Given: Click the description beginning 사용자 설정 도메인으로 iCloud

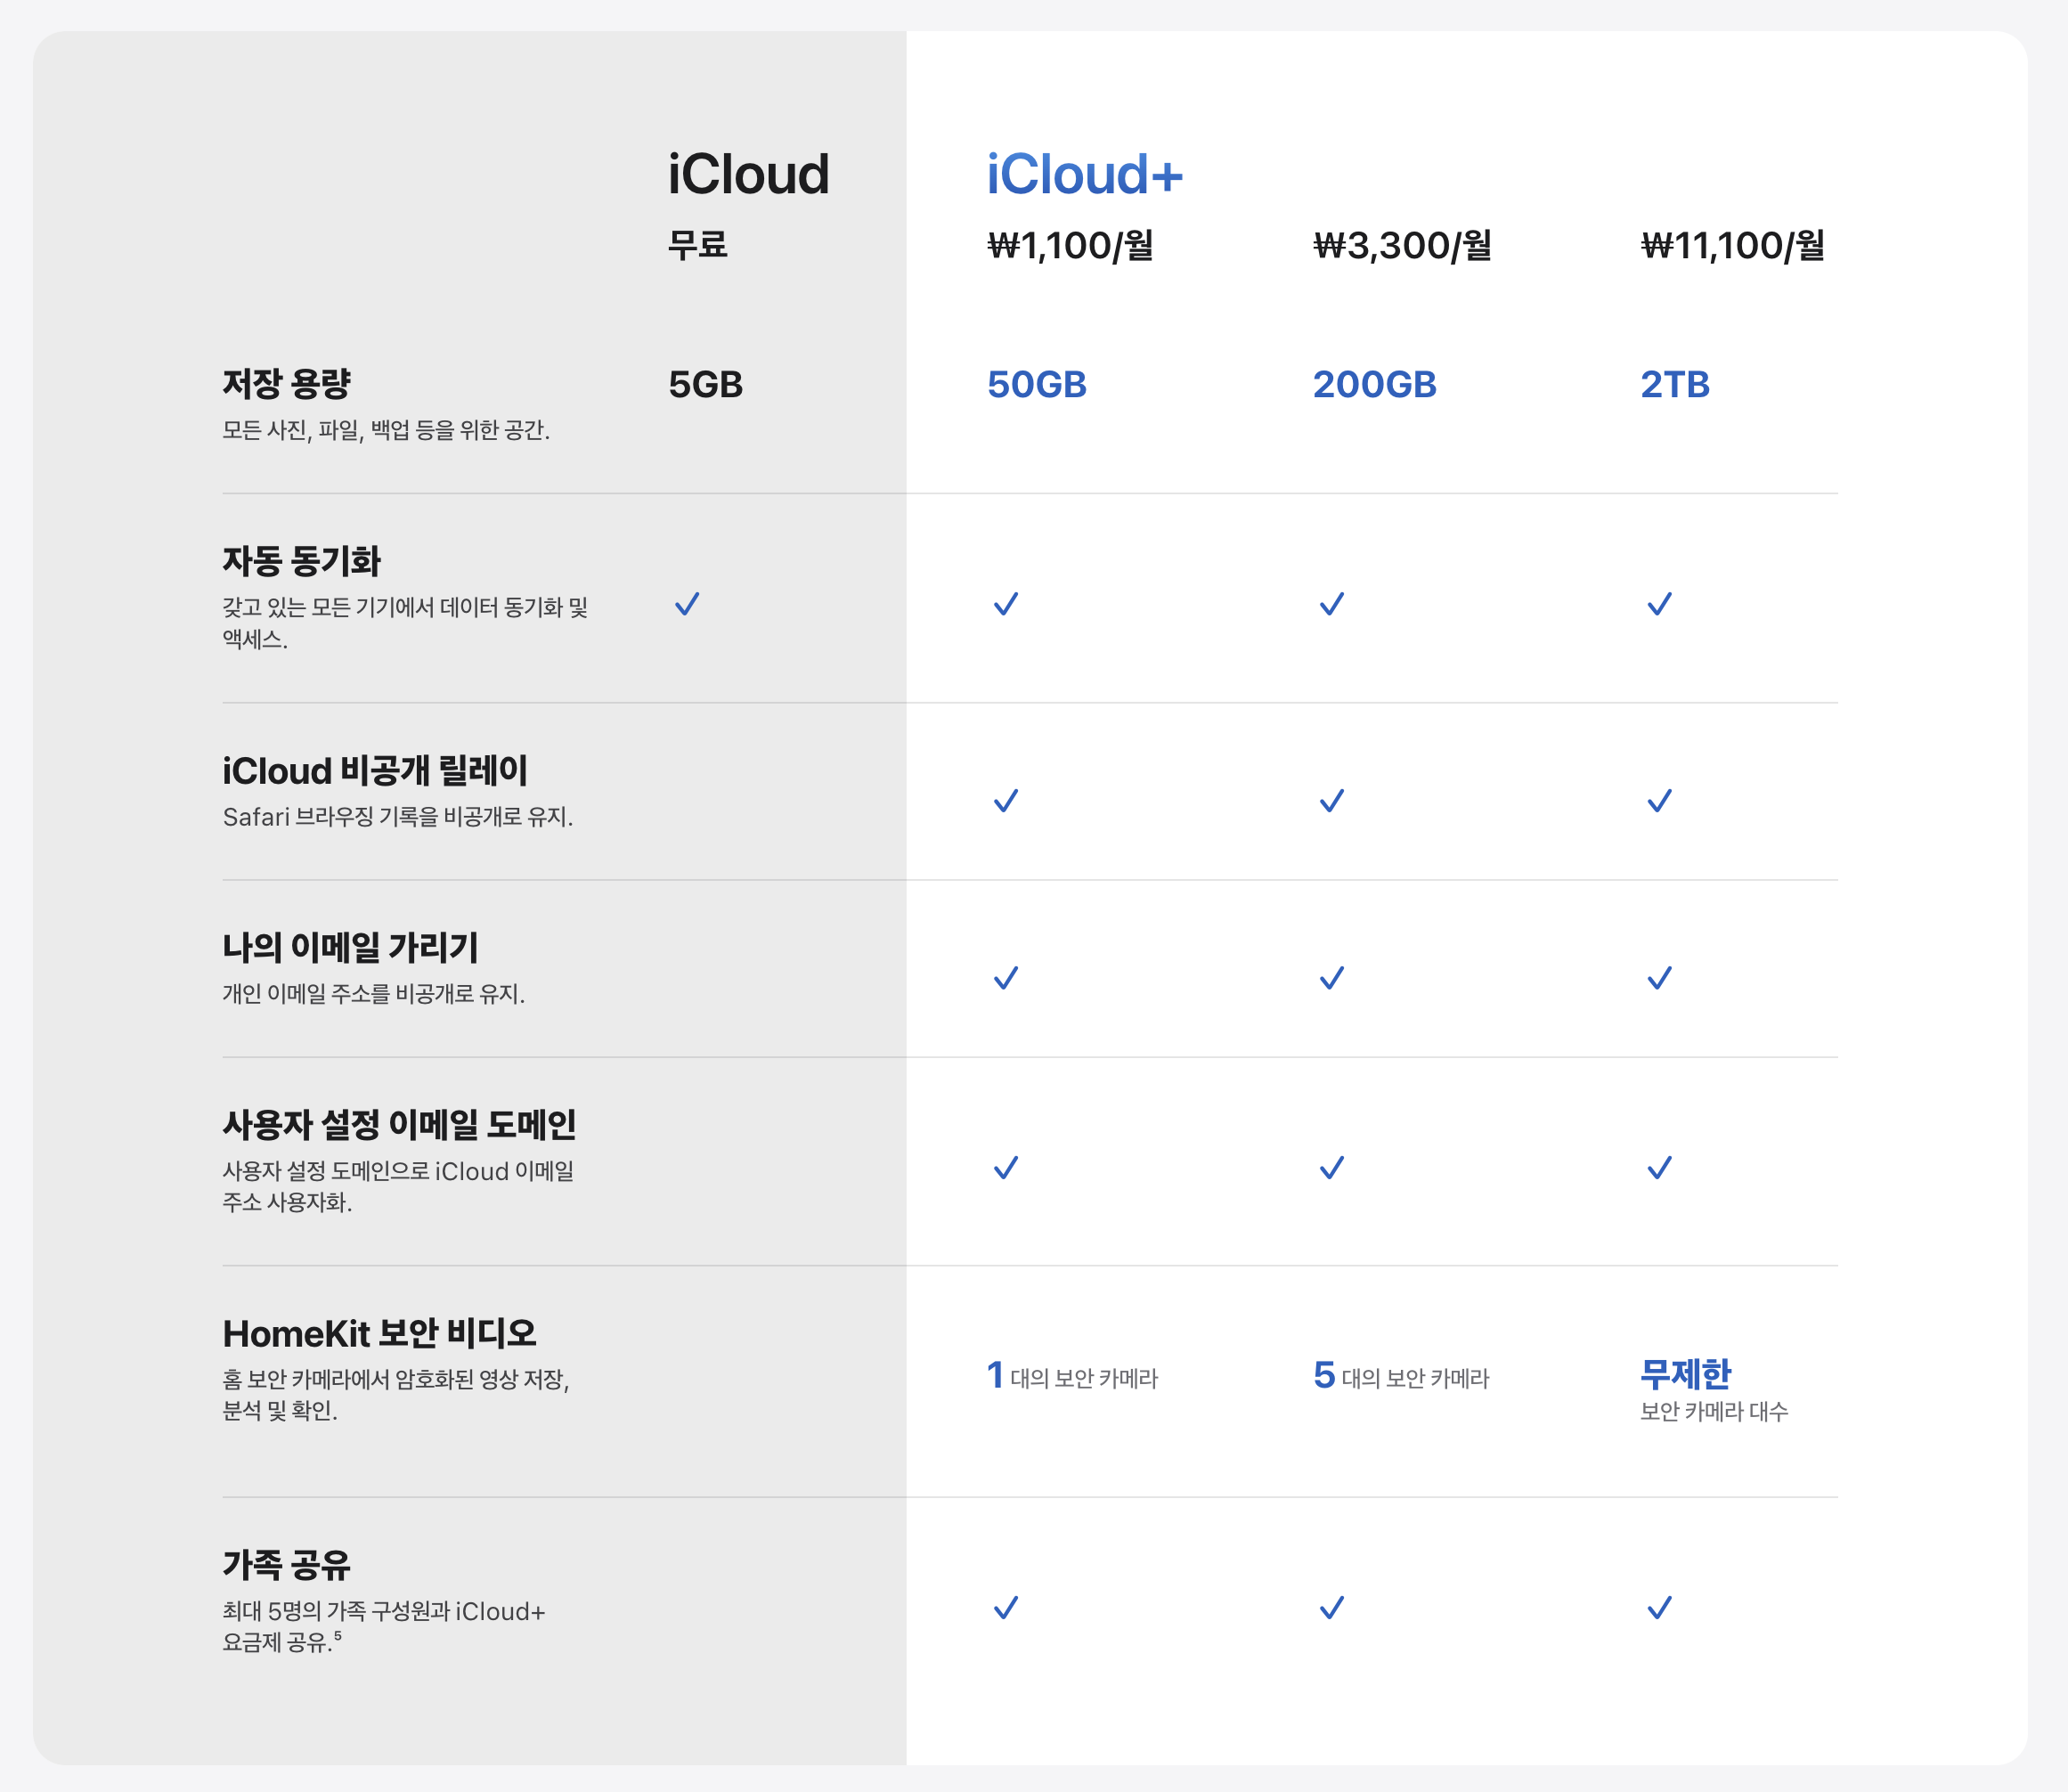Looking at the screenshot, I should click(x=399, y=1187).
